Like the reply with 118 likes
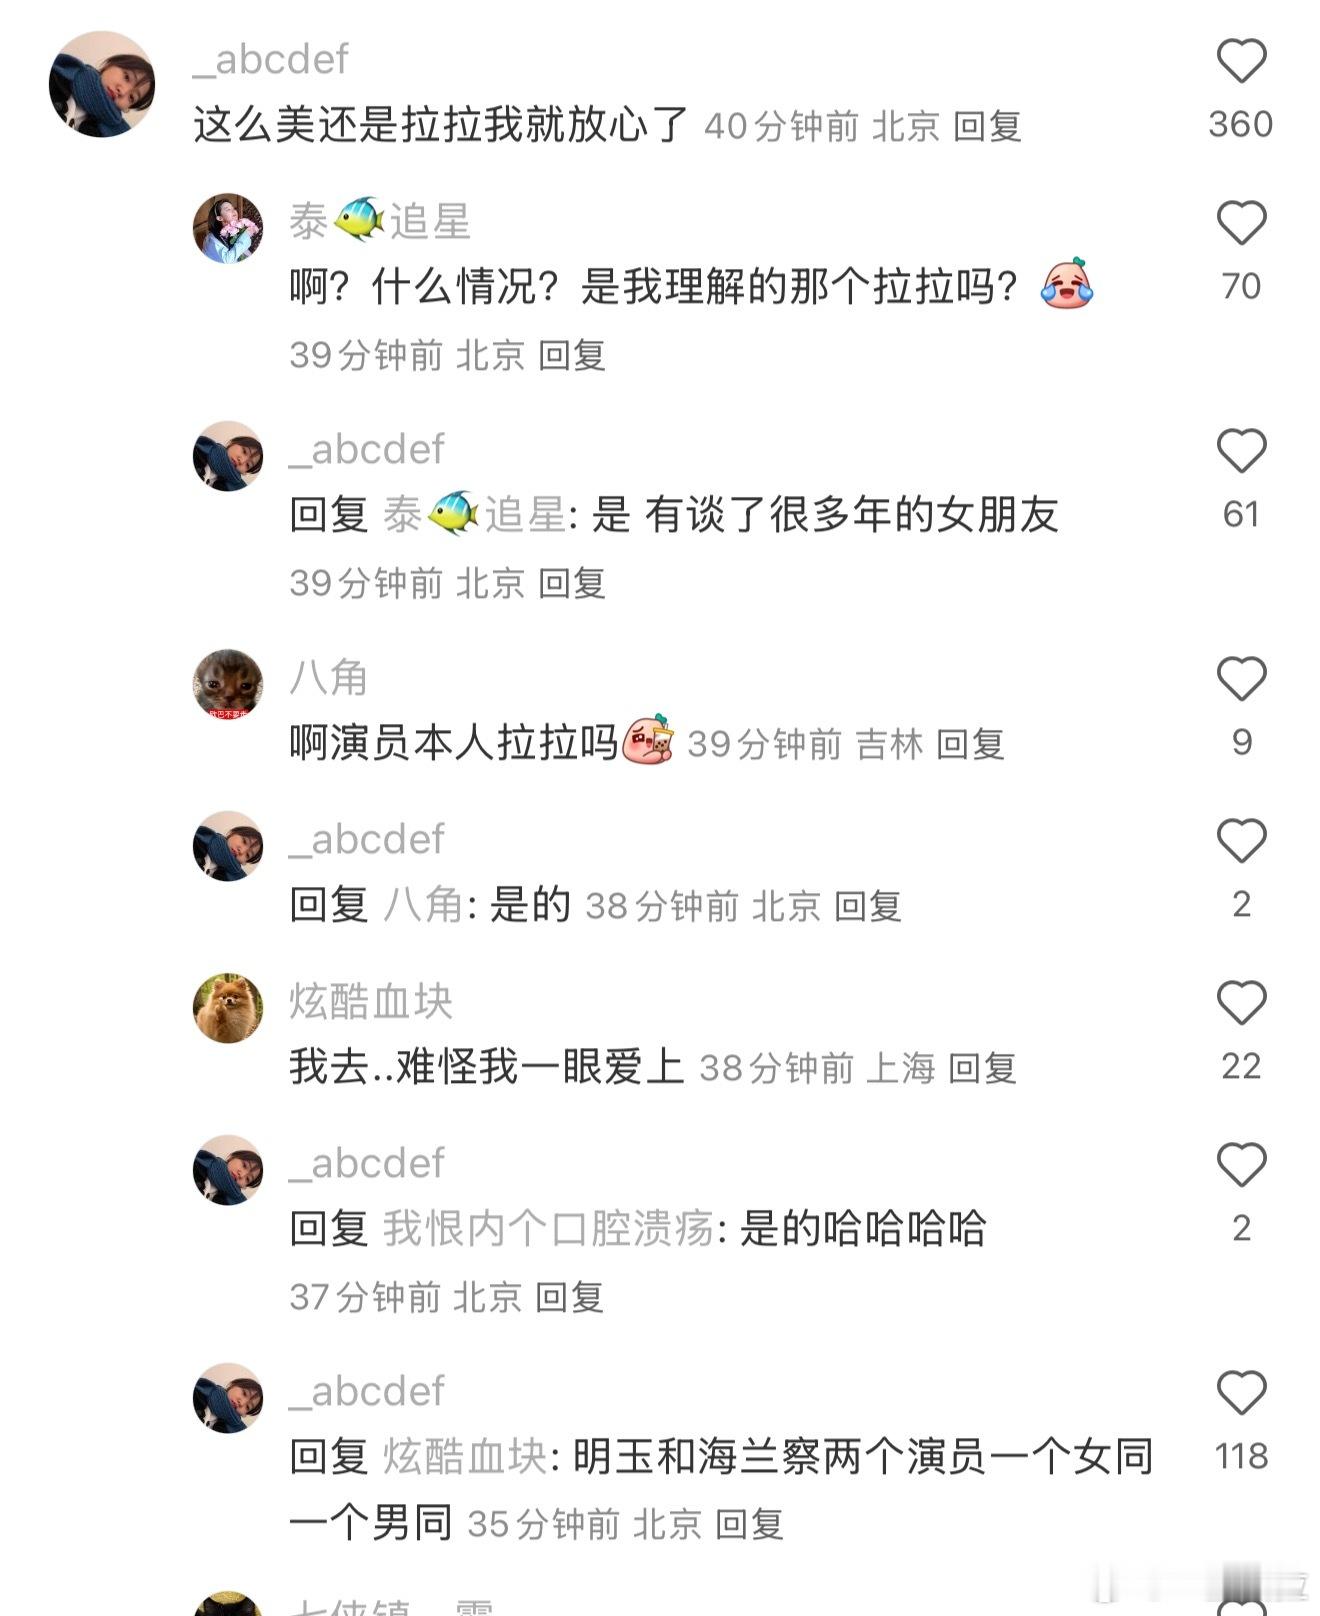The image size is (1320, 1616). (1241, 1393)
